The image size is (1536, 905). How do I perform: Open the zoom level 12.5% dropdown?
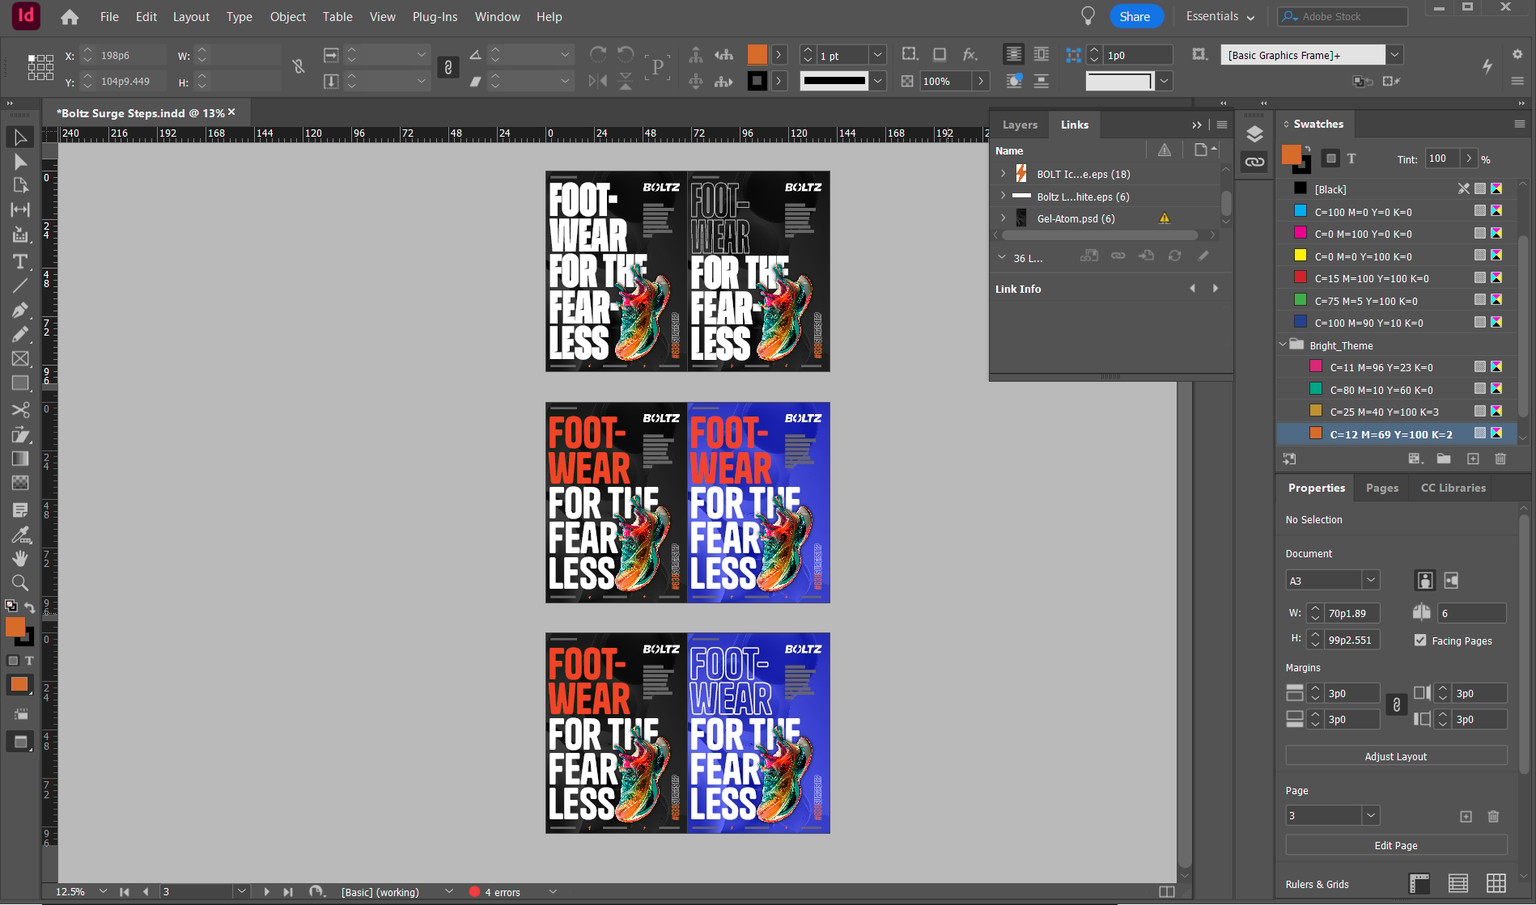coord(103,892)
